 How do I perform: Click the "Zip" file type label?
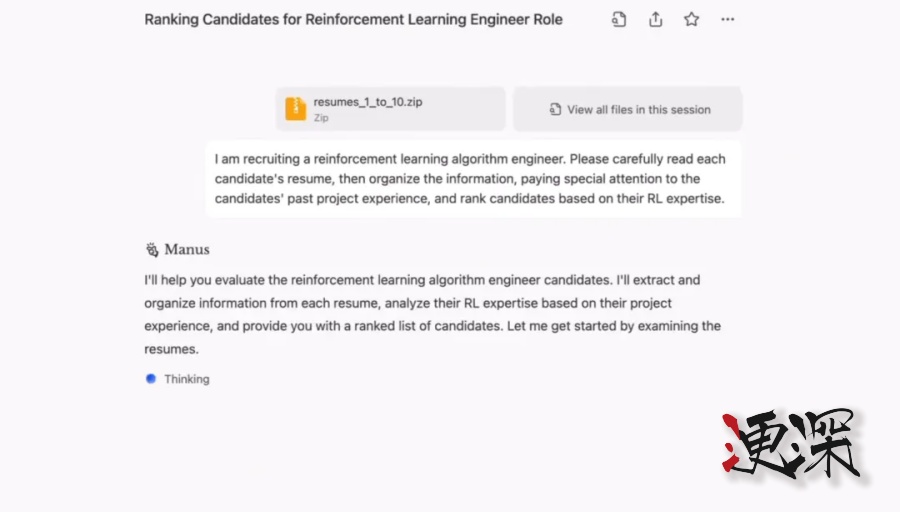point(321,118)
